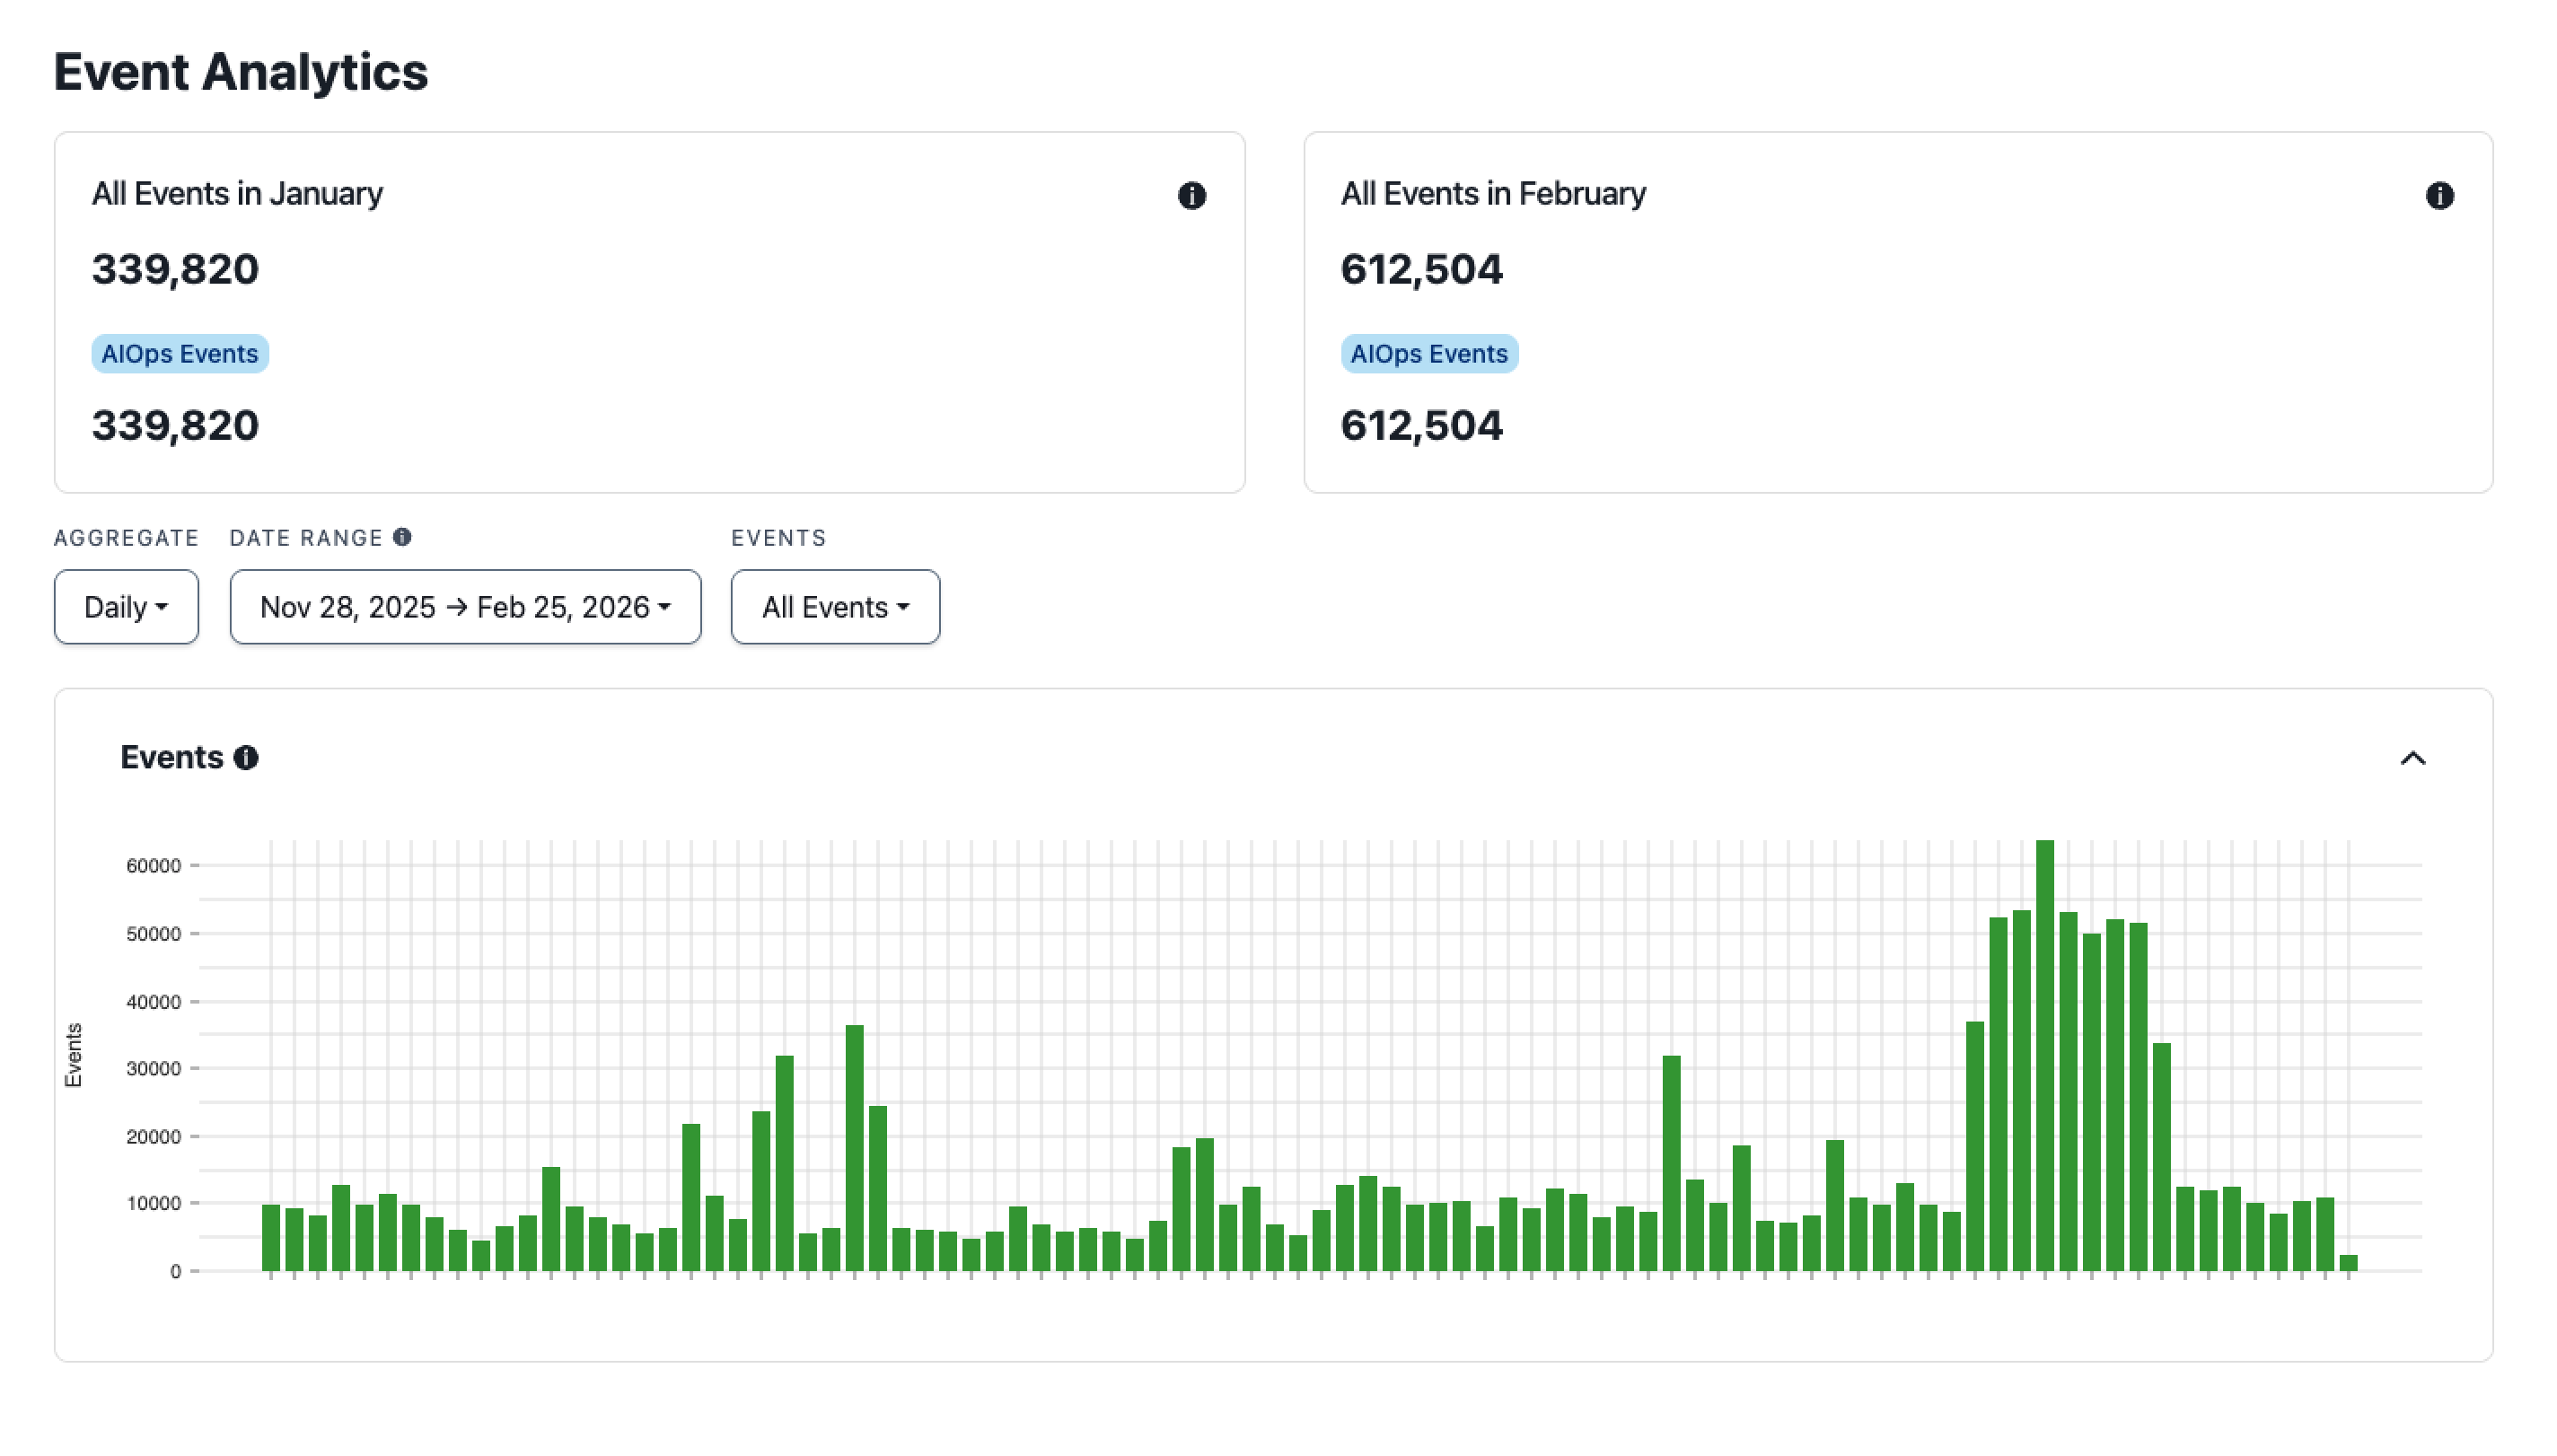Open the All Events filter dropdown
Image resolution: width=2557 pixels, height=1456 pixels.
(x=835, y=606)
